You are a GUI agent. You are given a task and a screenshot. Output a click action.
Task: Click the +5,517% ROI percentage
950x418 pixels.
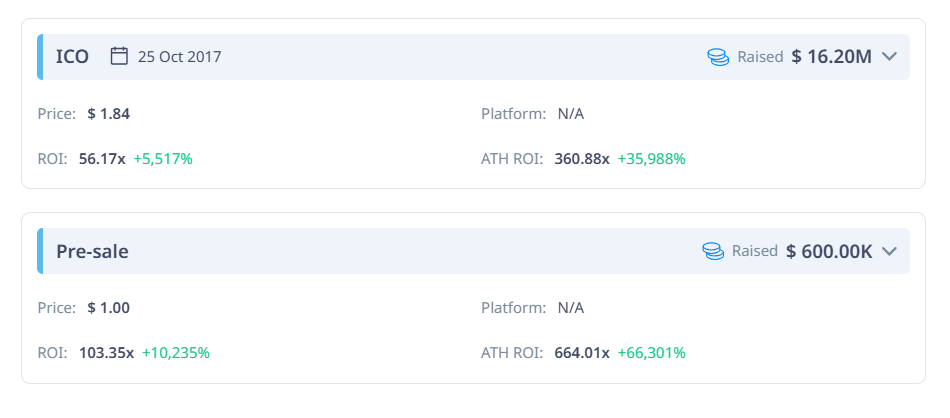[163, 159]
